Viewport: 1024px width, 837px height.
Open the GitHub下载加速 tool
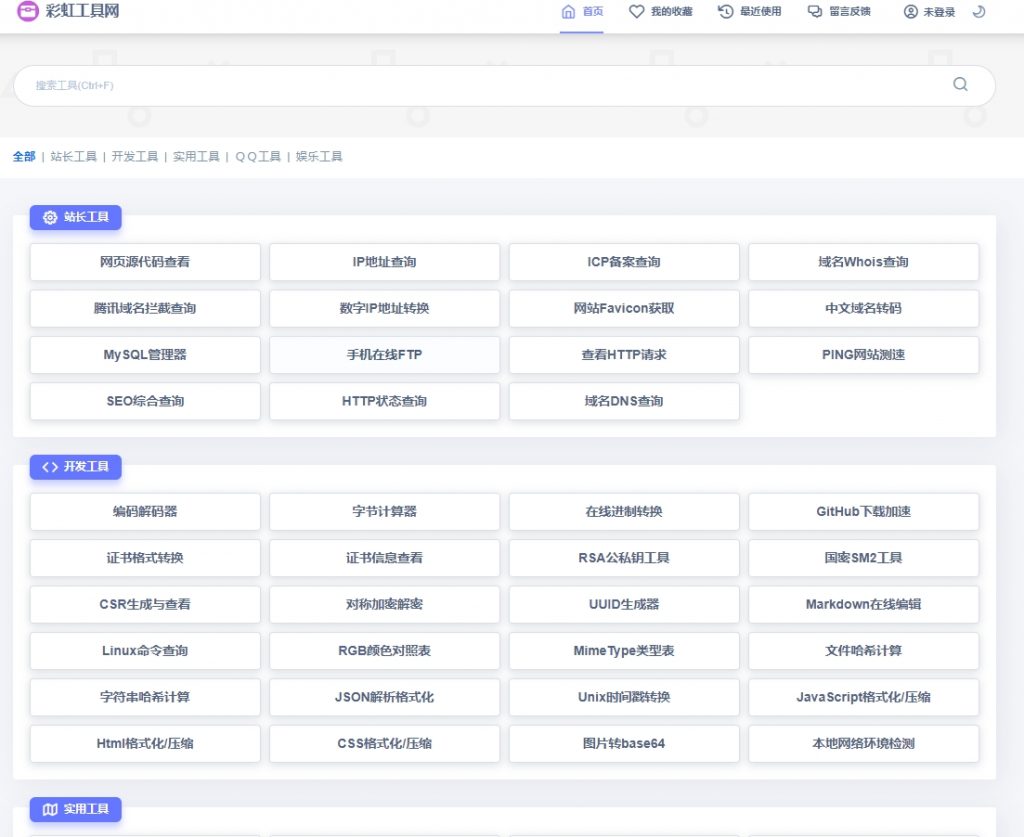click(x=863, y=512)
